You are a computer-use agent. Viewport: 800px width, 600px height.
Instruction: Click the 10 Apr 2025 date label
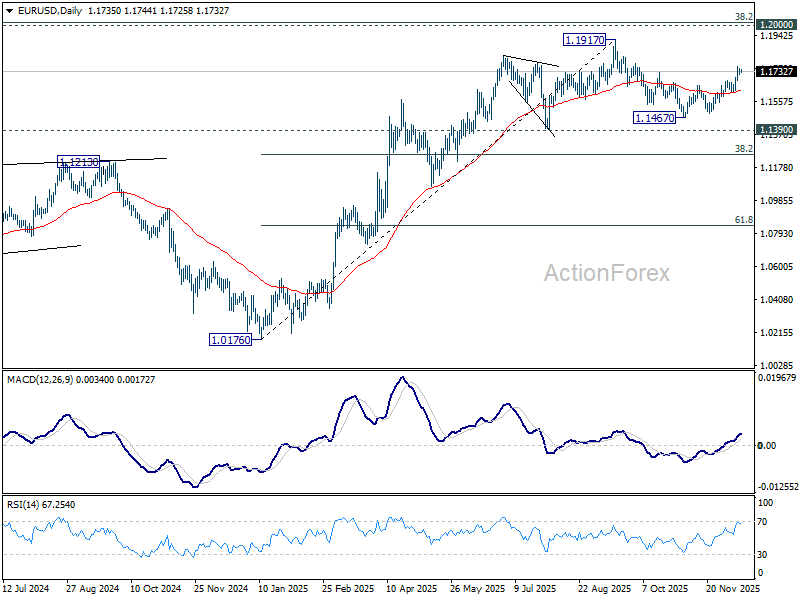pyautogui.click(x=412, y=589)
